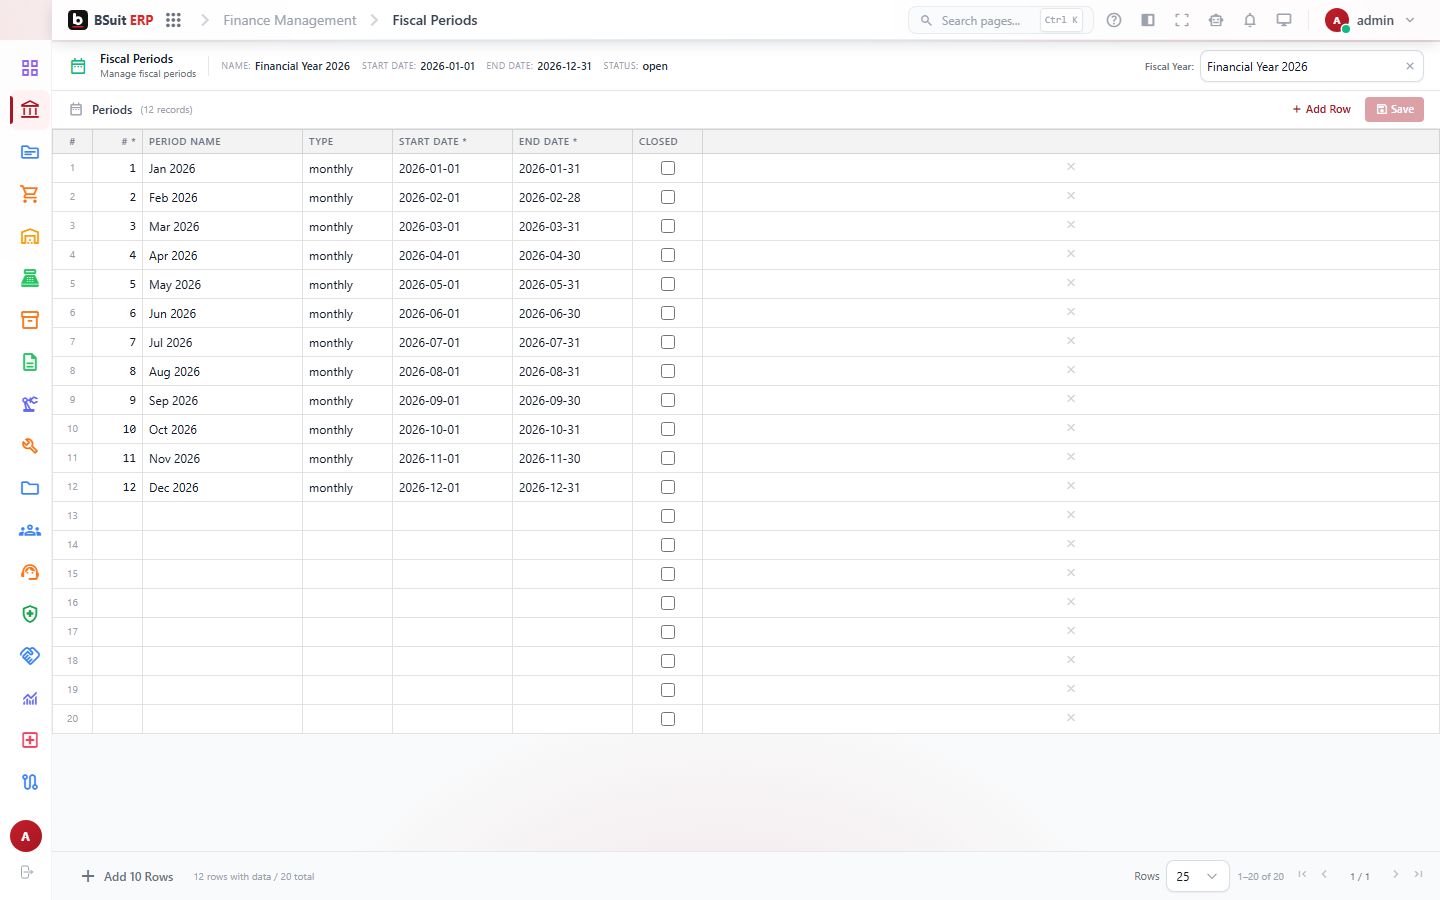Clear the Fiscal Year selection
Screen dimensions: 1440x900
[x=1410, y=67]
